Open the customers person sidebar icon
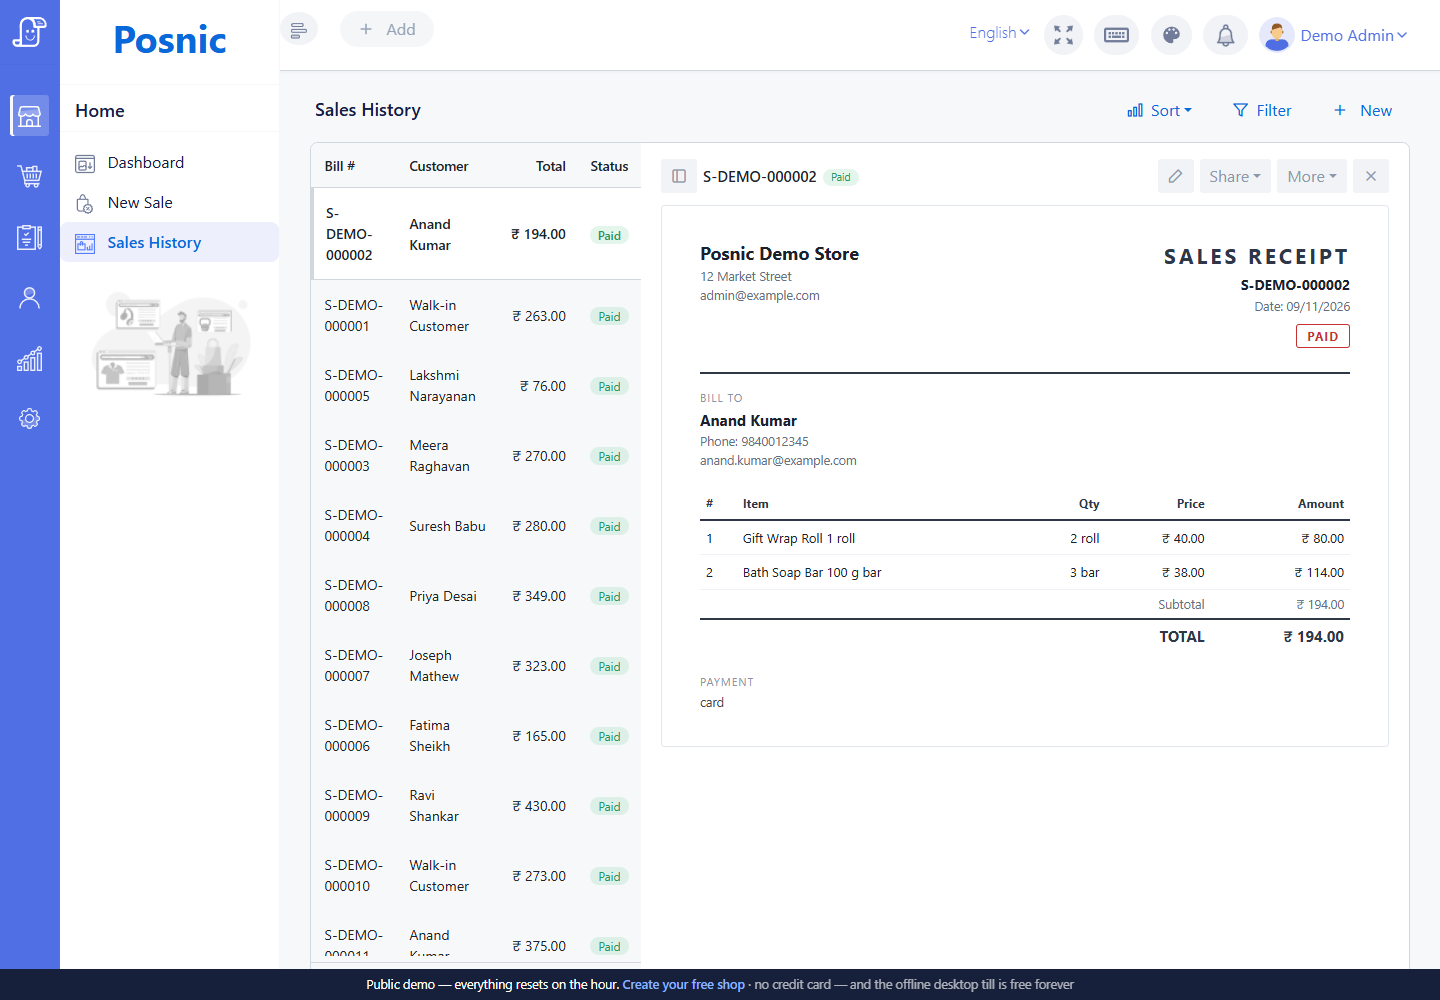Image resolution: width=1440 pixels, height=1000 pixels. 30,298
